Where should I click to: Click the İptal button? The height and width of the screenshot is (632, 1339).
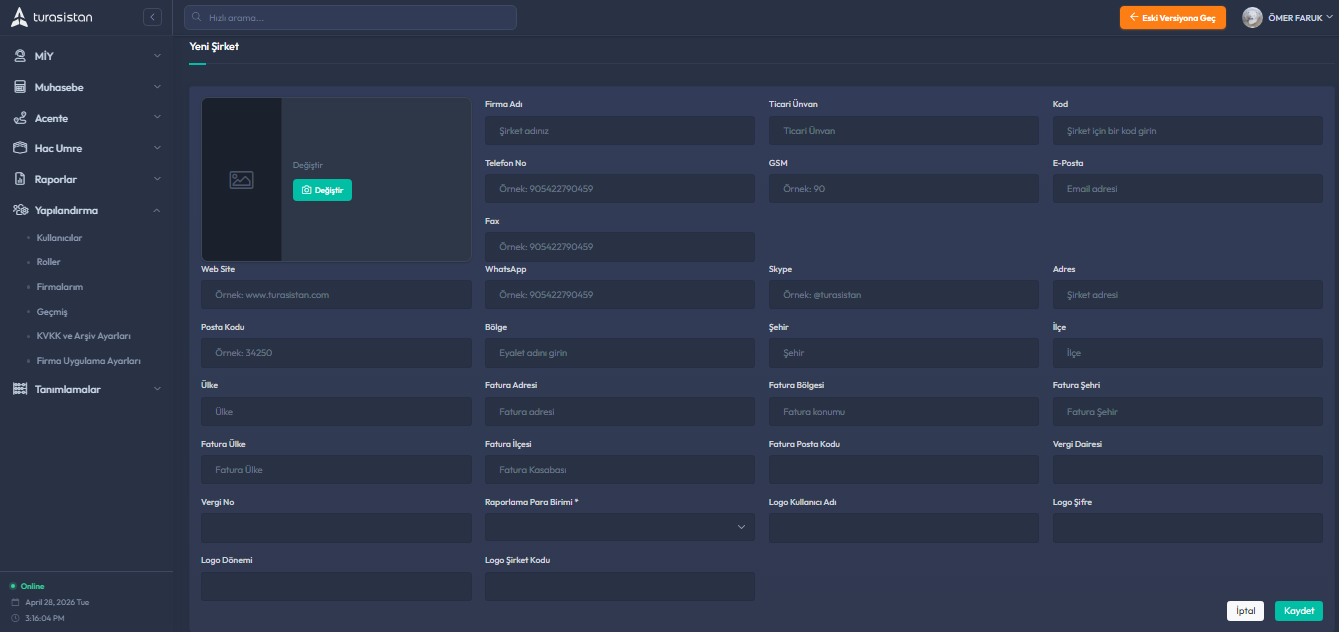tap(1245, 611)
